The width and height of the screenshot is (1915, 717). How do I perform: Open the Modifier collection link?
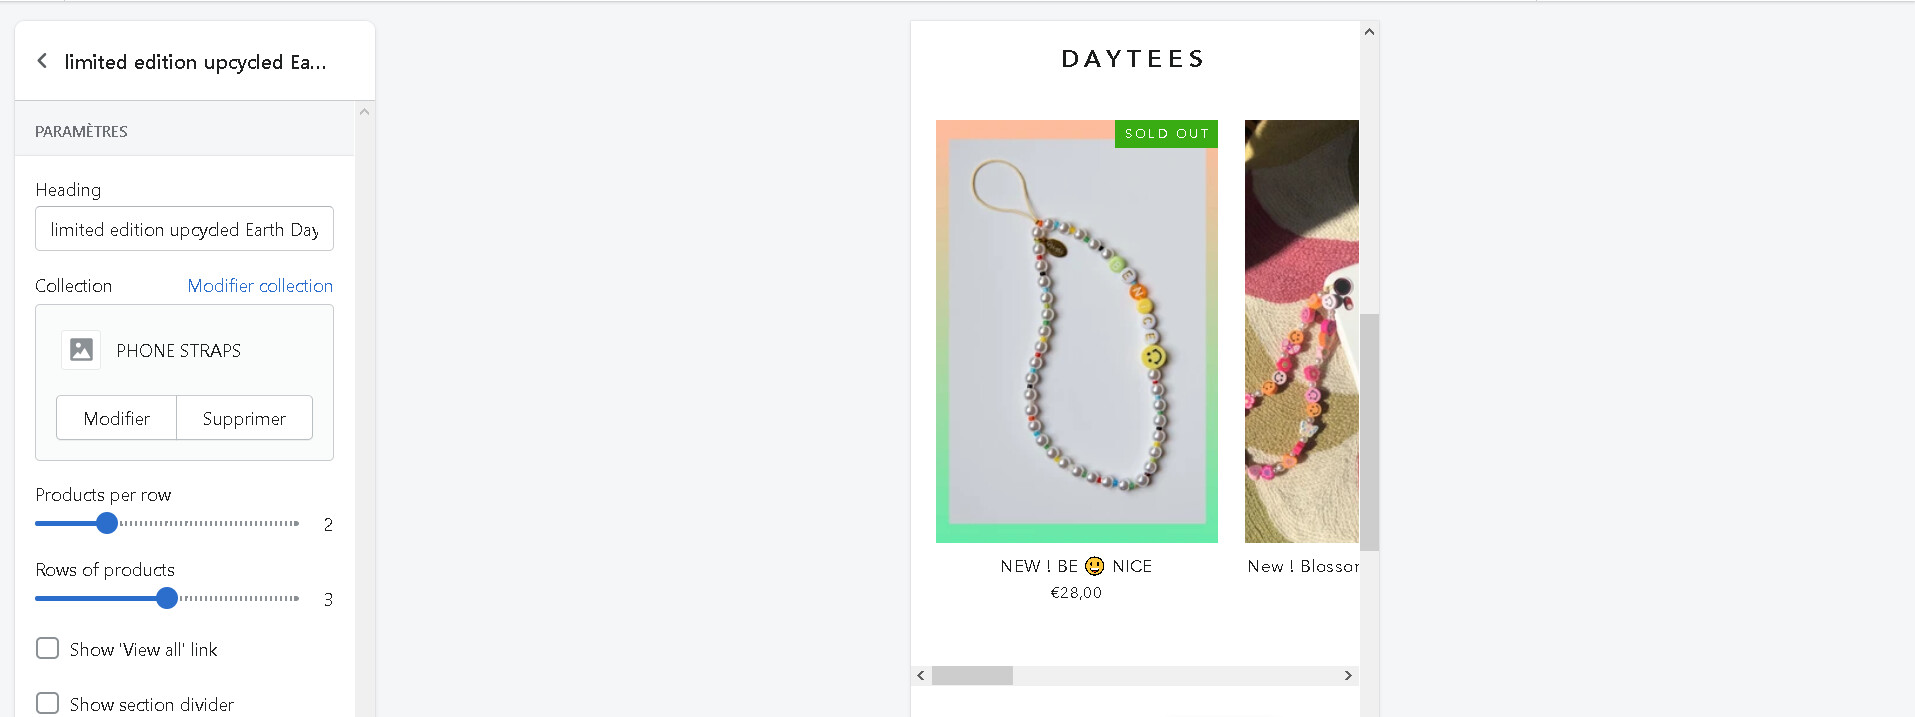pyautogui.click(x=260, y=286)
